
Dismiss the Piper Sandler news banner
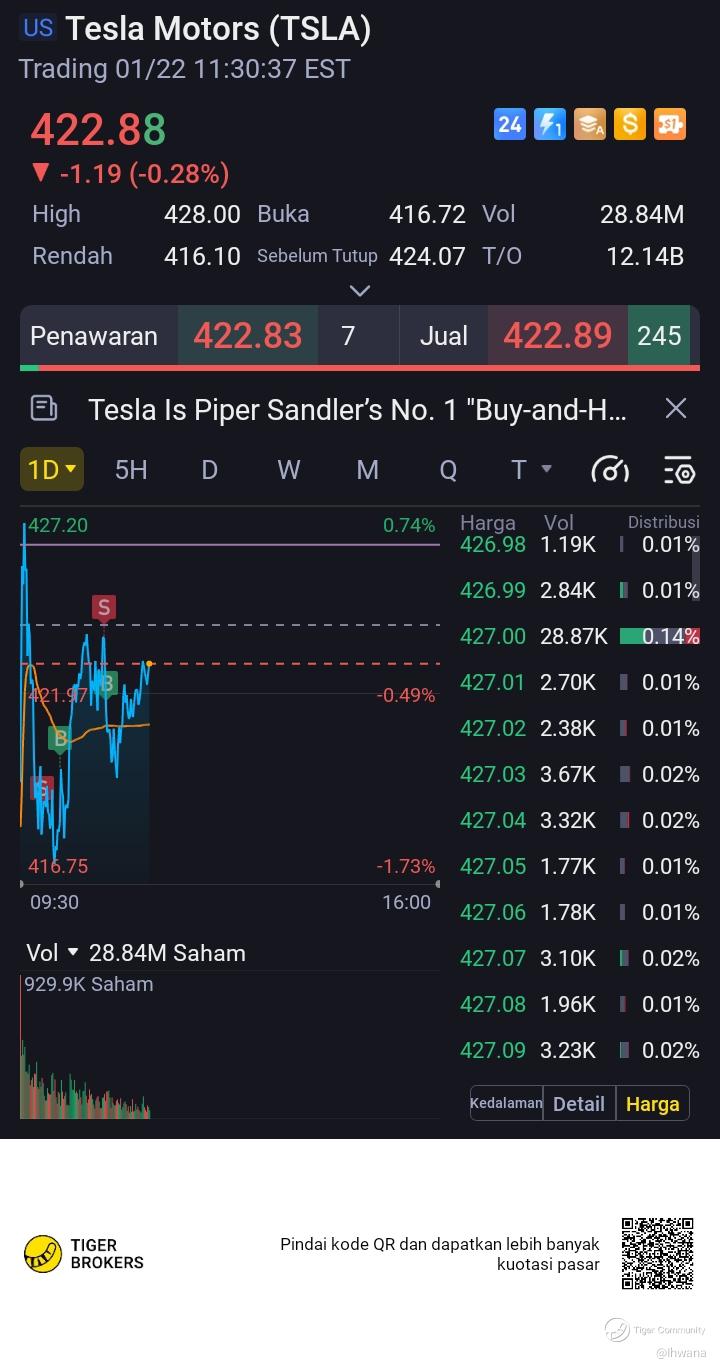pyautogui.click(x=676, y=408)
